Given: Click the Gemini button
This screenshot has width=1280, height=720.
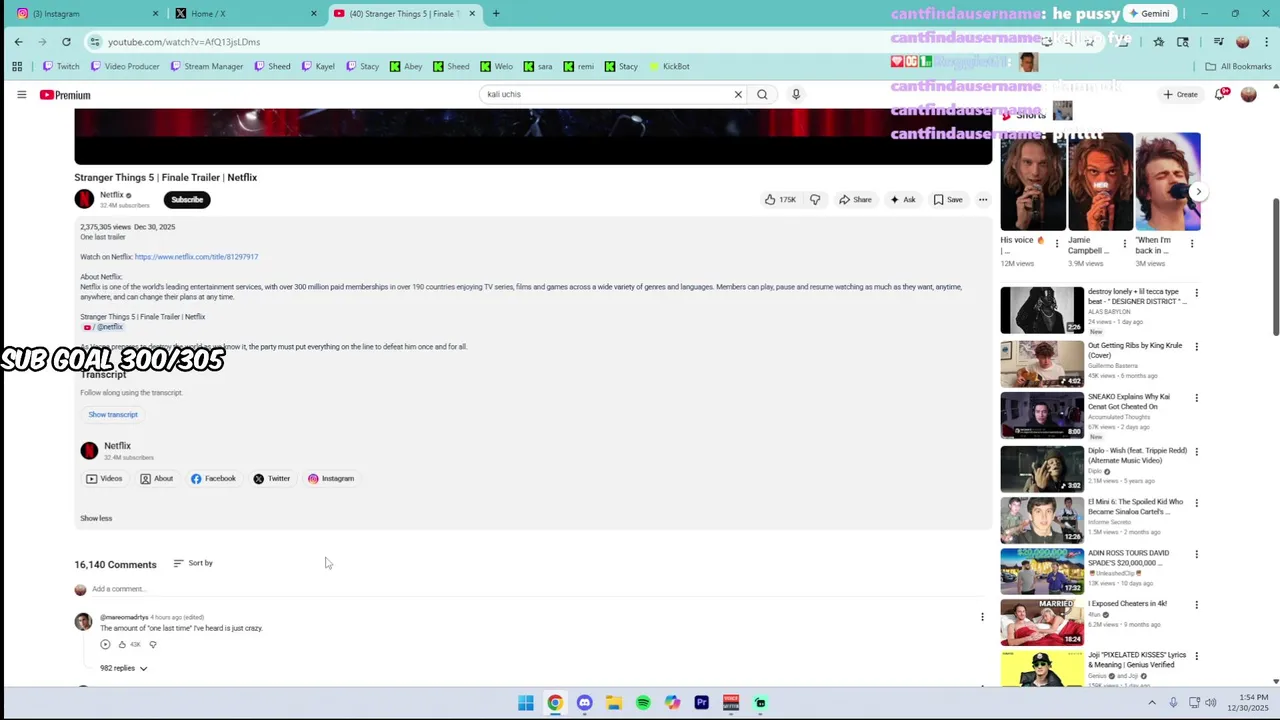Looking at the screenshot, I should (1148, 13).
